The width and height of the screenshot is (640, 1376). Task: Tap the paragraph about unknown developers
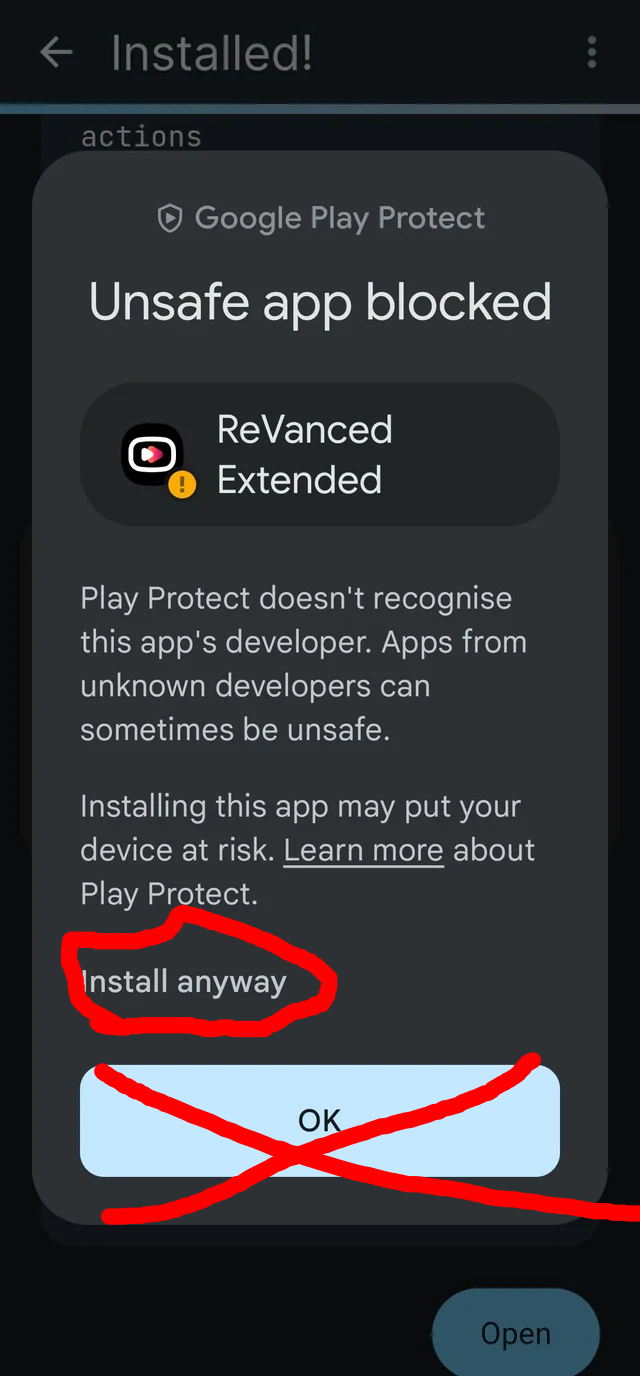[304, 664]
